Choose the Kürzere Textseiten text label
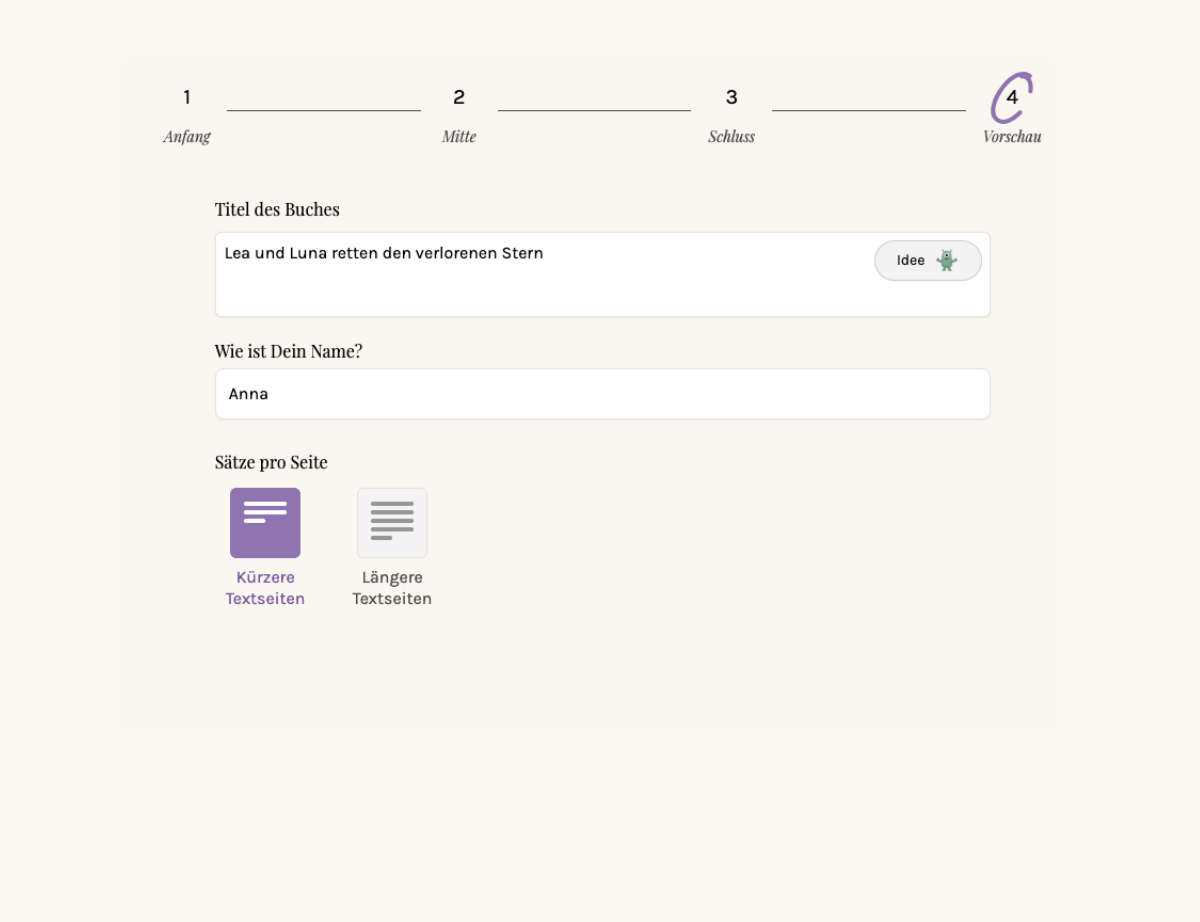 (x=265, y=588)
